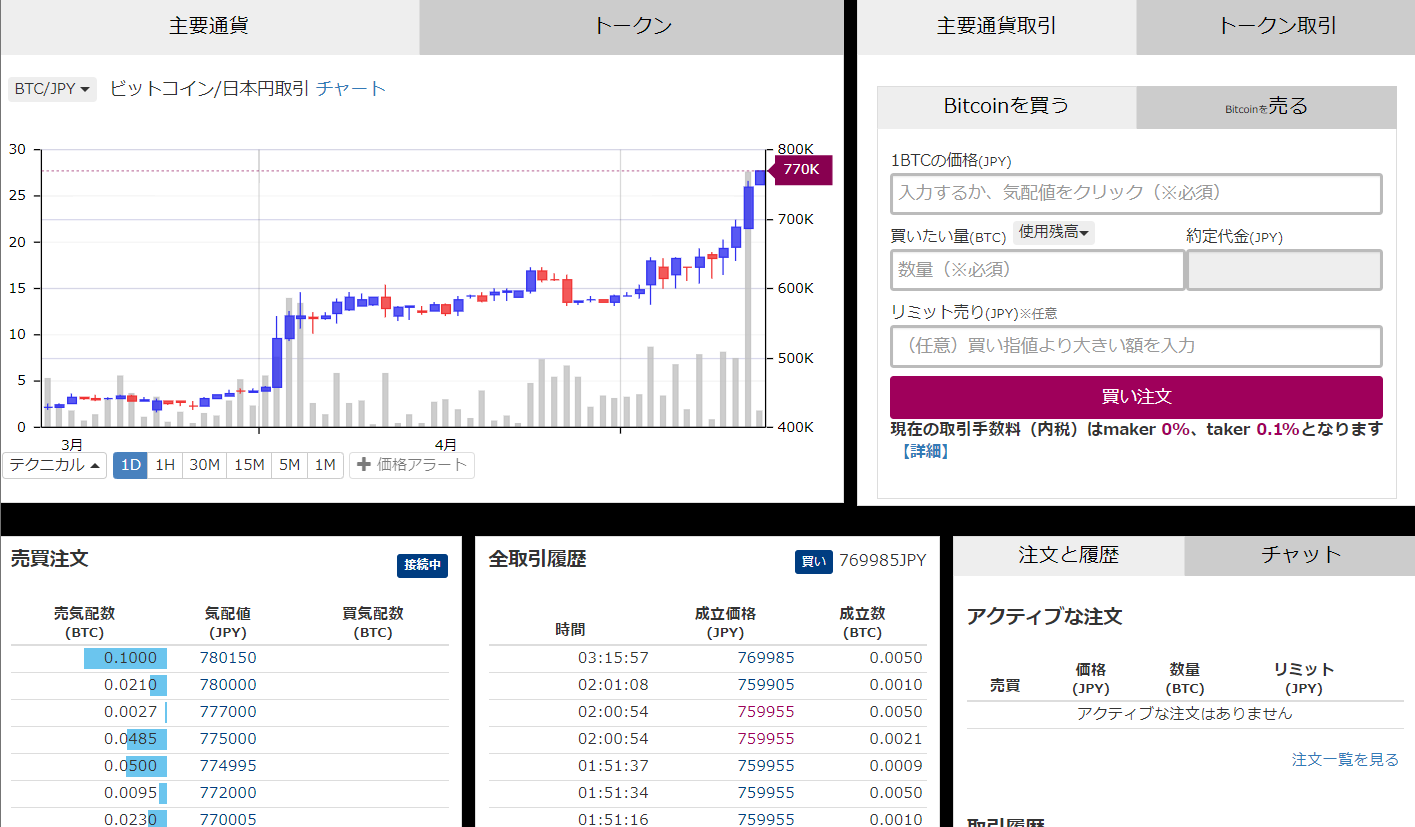
Task: Click the 0.1000 sell quantity bar
Action: point(125,658)
